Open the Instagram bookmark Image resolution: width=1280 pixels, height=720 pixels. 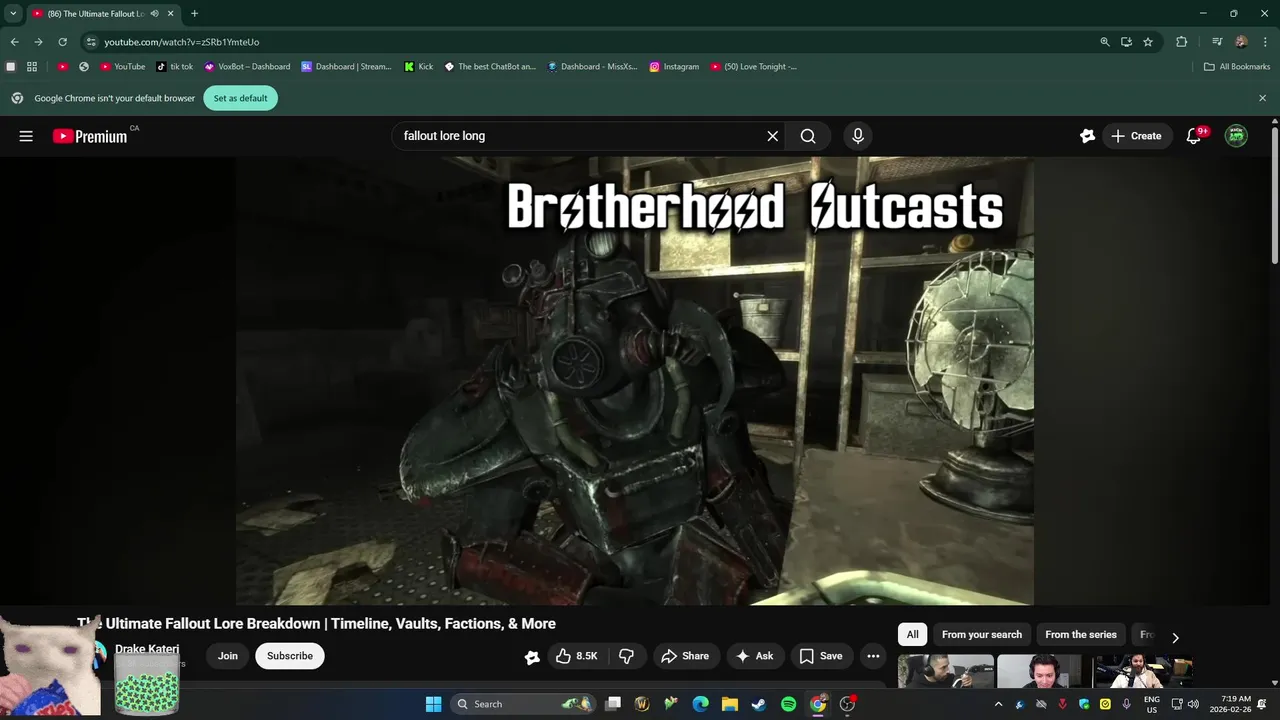[x=674, y=67]
